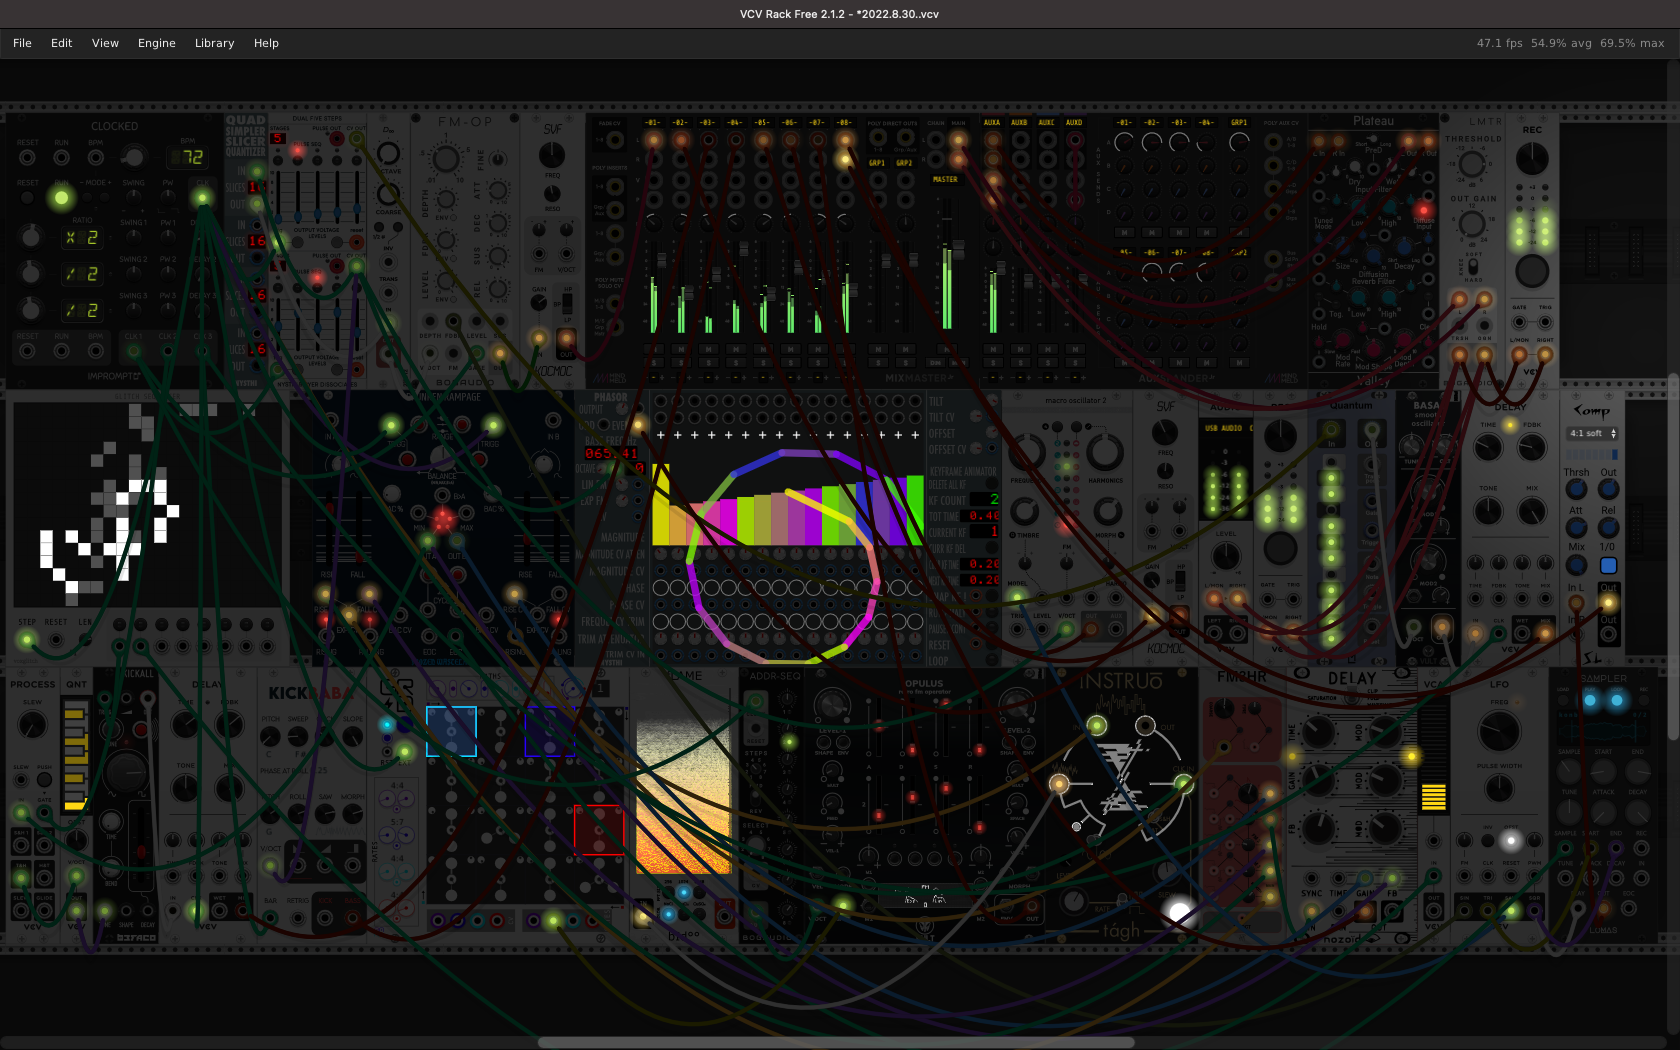1680x1050 pixels.
Task: Click the Komp Att knob
Action: 1576,527
